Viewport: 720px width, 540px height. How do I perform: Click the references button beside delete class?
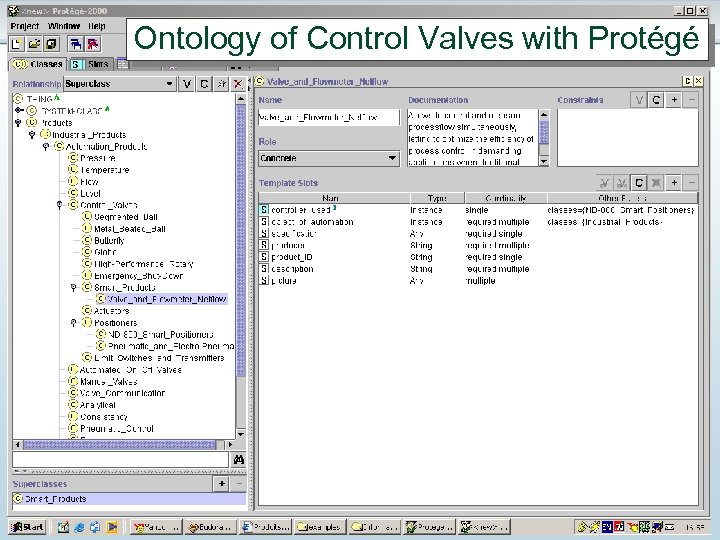(221, 84)
